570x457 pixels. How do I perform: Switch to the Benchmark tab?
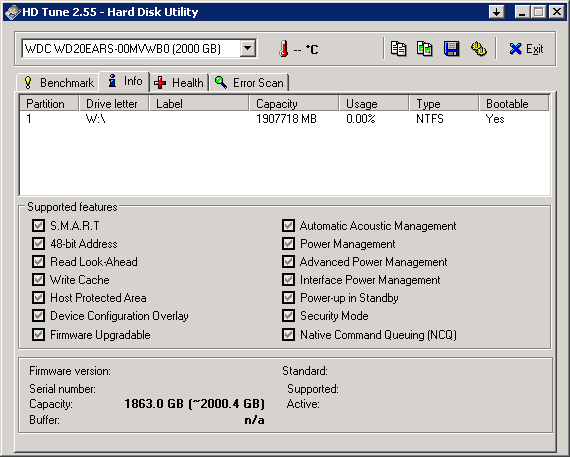pos(58,83)
